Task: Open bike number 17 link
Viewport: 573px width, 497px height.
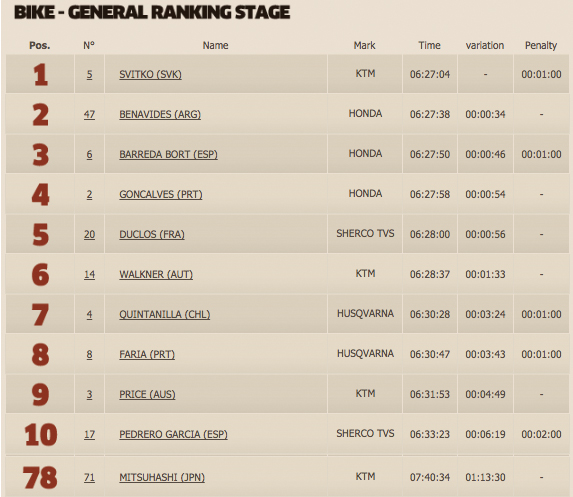Action: click(x=89, y=434)
